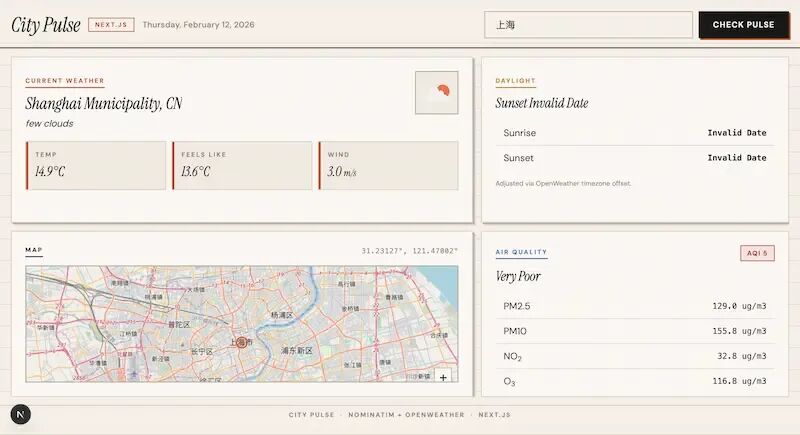Click the CURRENT WEATHER section label

[65, 81]
